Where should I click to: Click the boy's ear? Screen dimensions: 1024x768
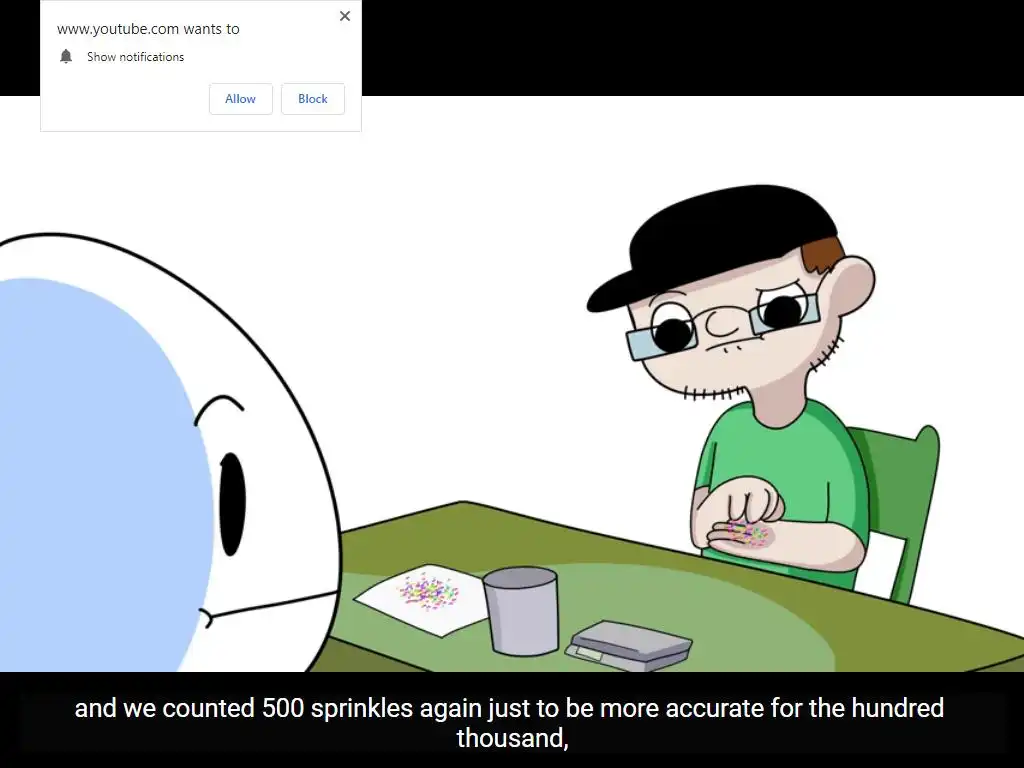(x=852, y=287)
